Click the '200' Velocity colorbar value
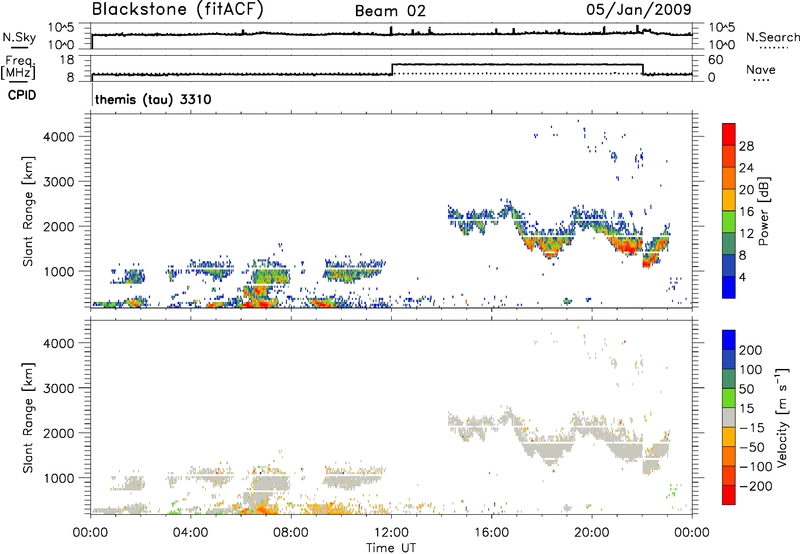Screen dimensions: 800x554 [751, 350]
